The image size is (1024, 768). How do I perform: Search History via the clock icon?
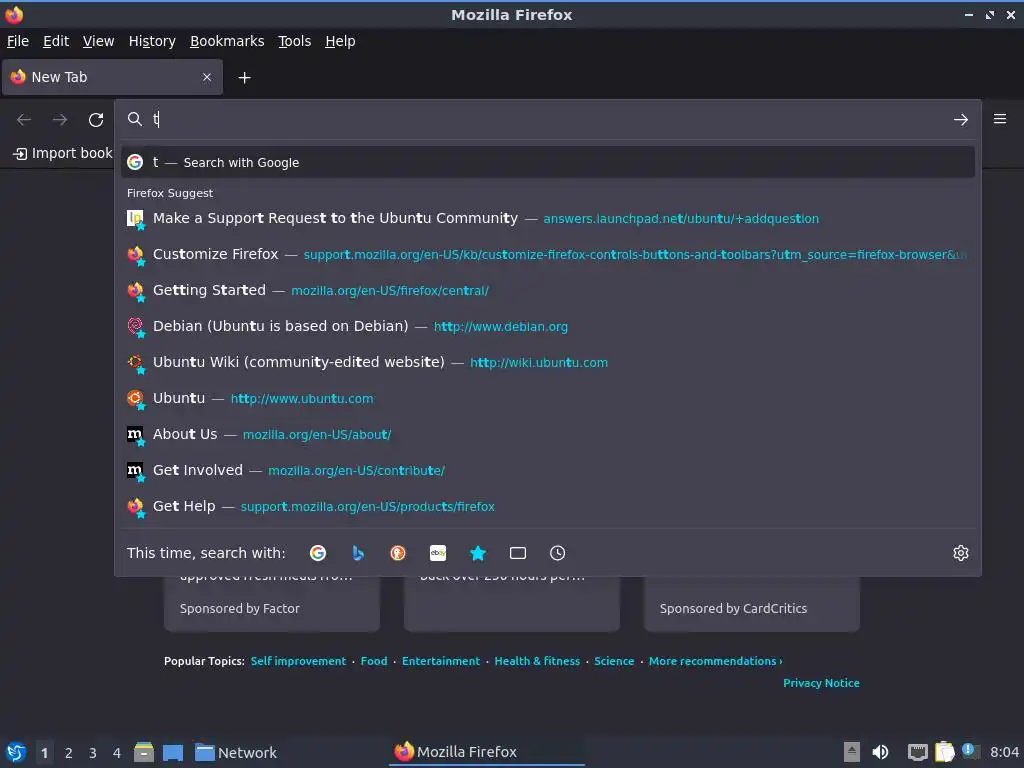(x=558, y=553)
